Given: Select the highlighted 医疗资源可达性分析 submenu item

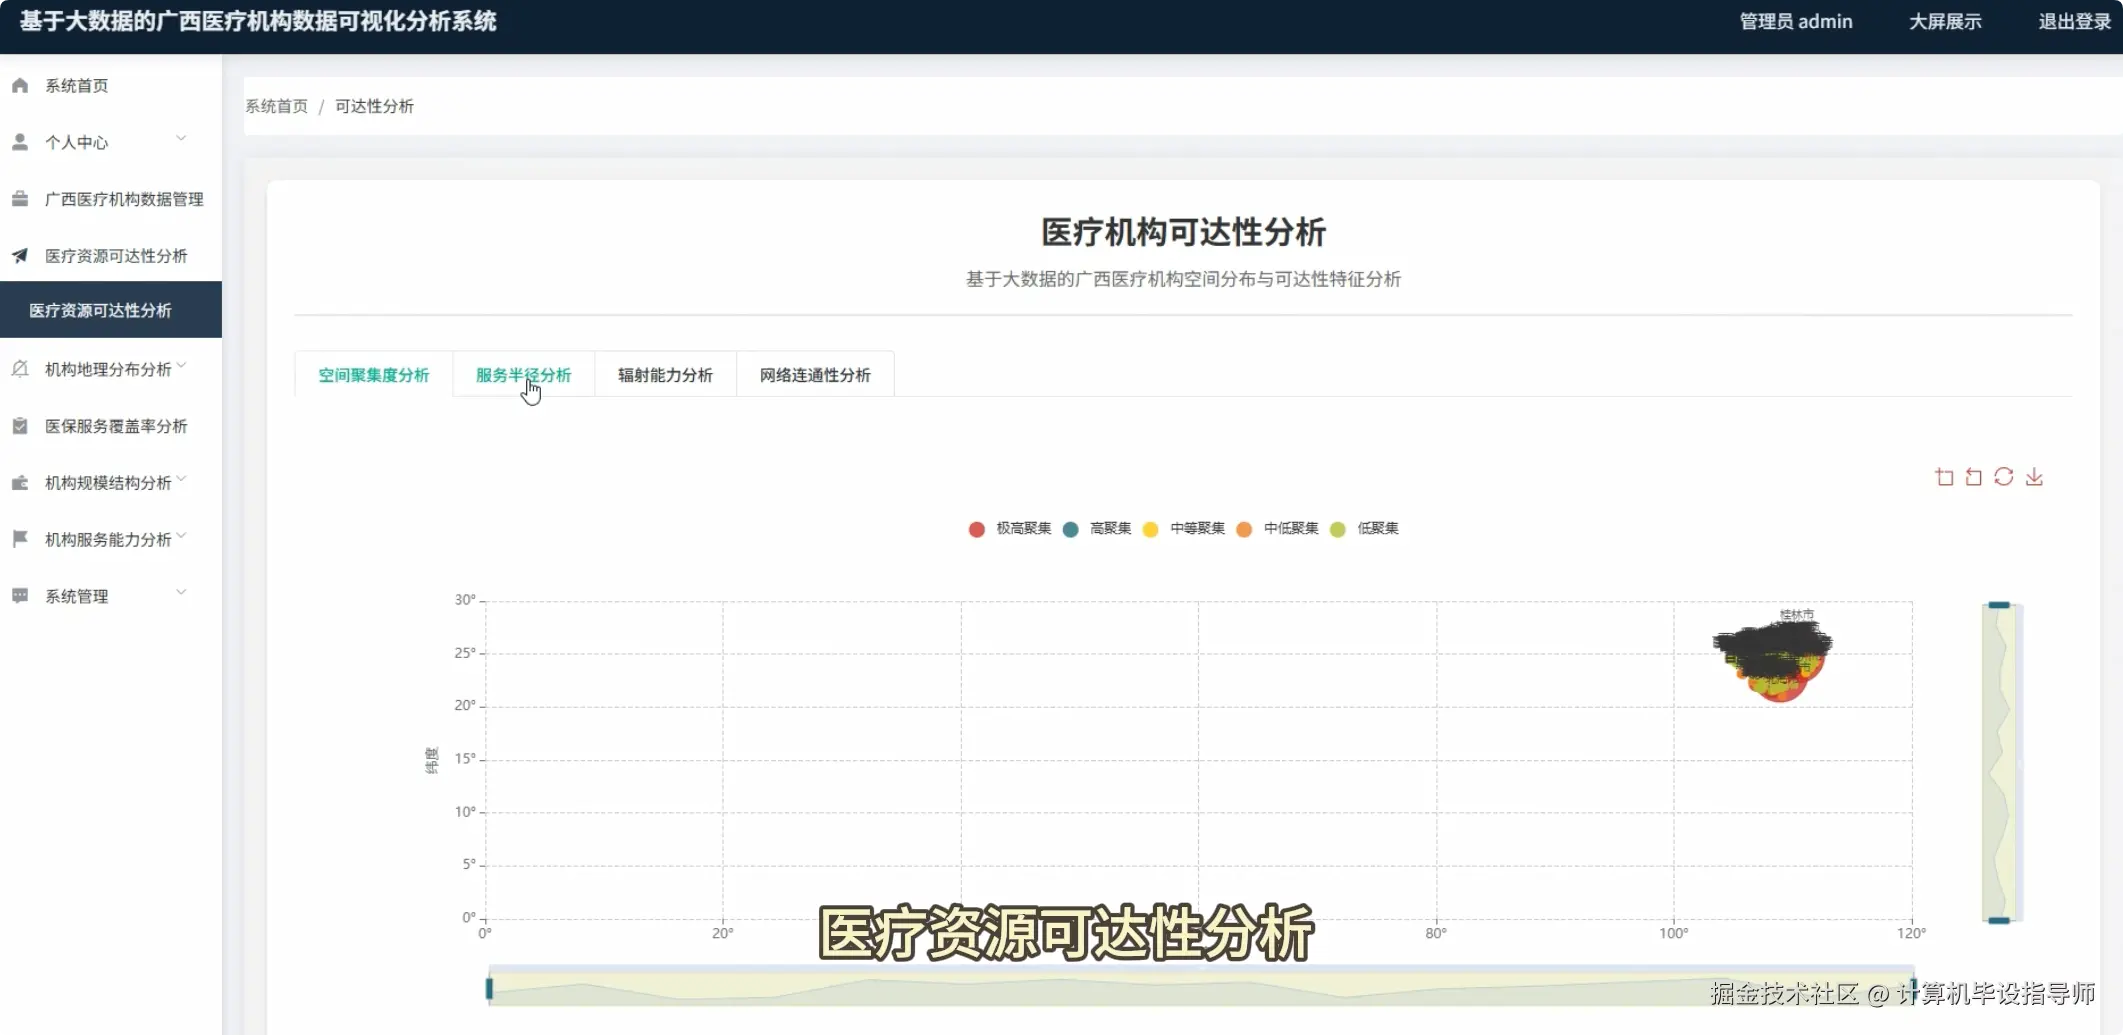Looking at the screenshot, I should tap(111, 310).
